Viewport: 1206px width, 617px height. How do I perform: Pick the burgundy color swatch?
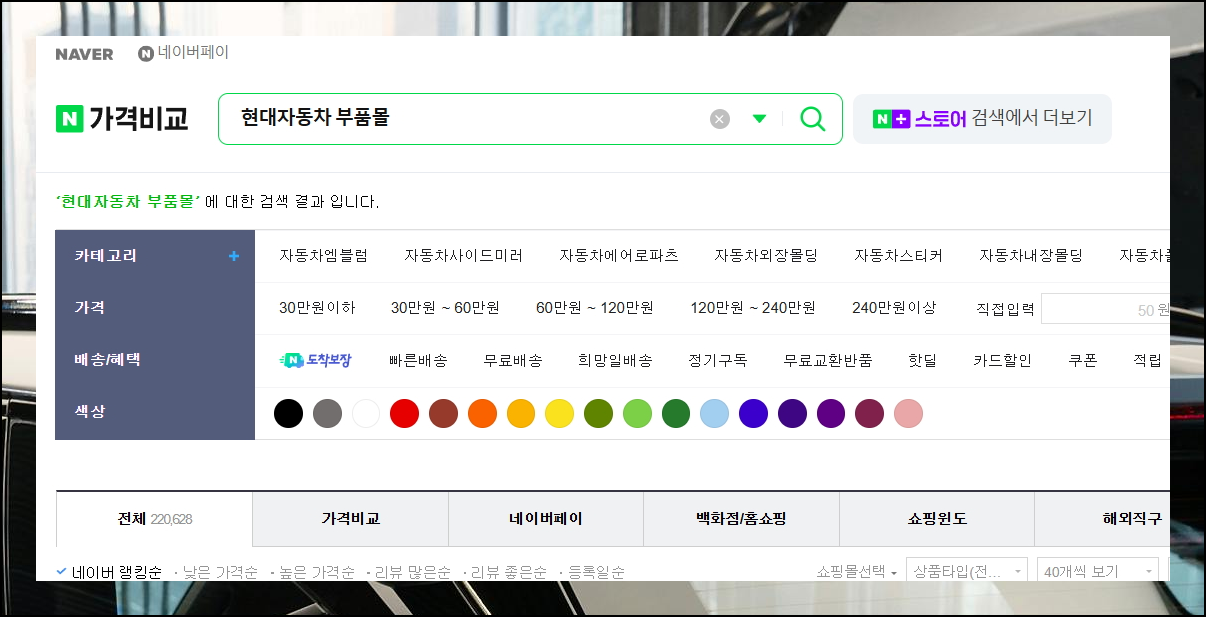click(869, 413)
